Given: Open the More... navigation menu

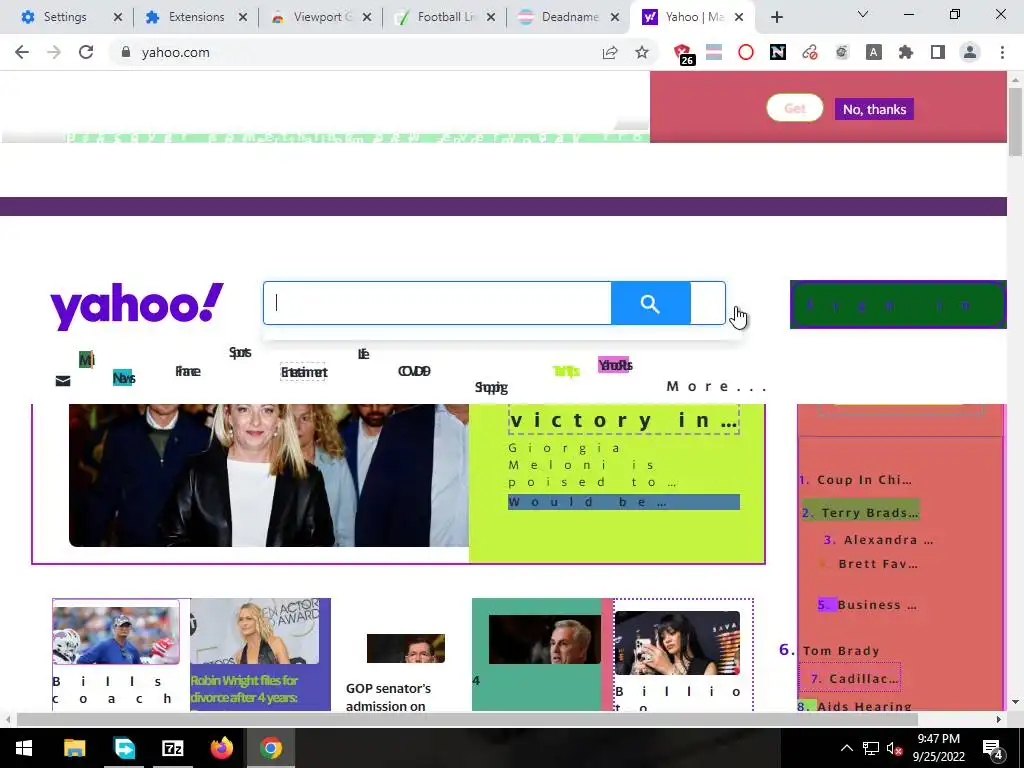Looking at the screenshot, I should click(716, 386).
